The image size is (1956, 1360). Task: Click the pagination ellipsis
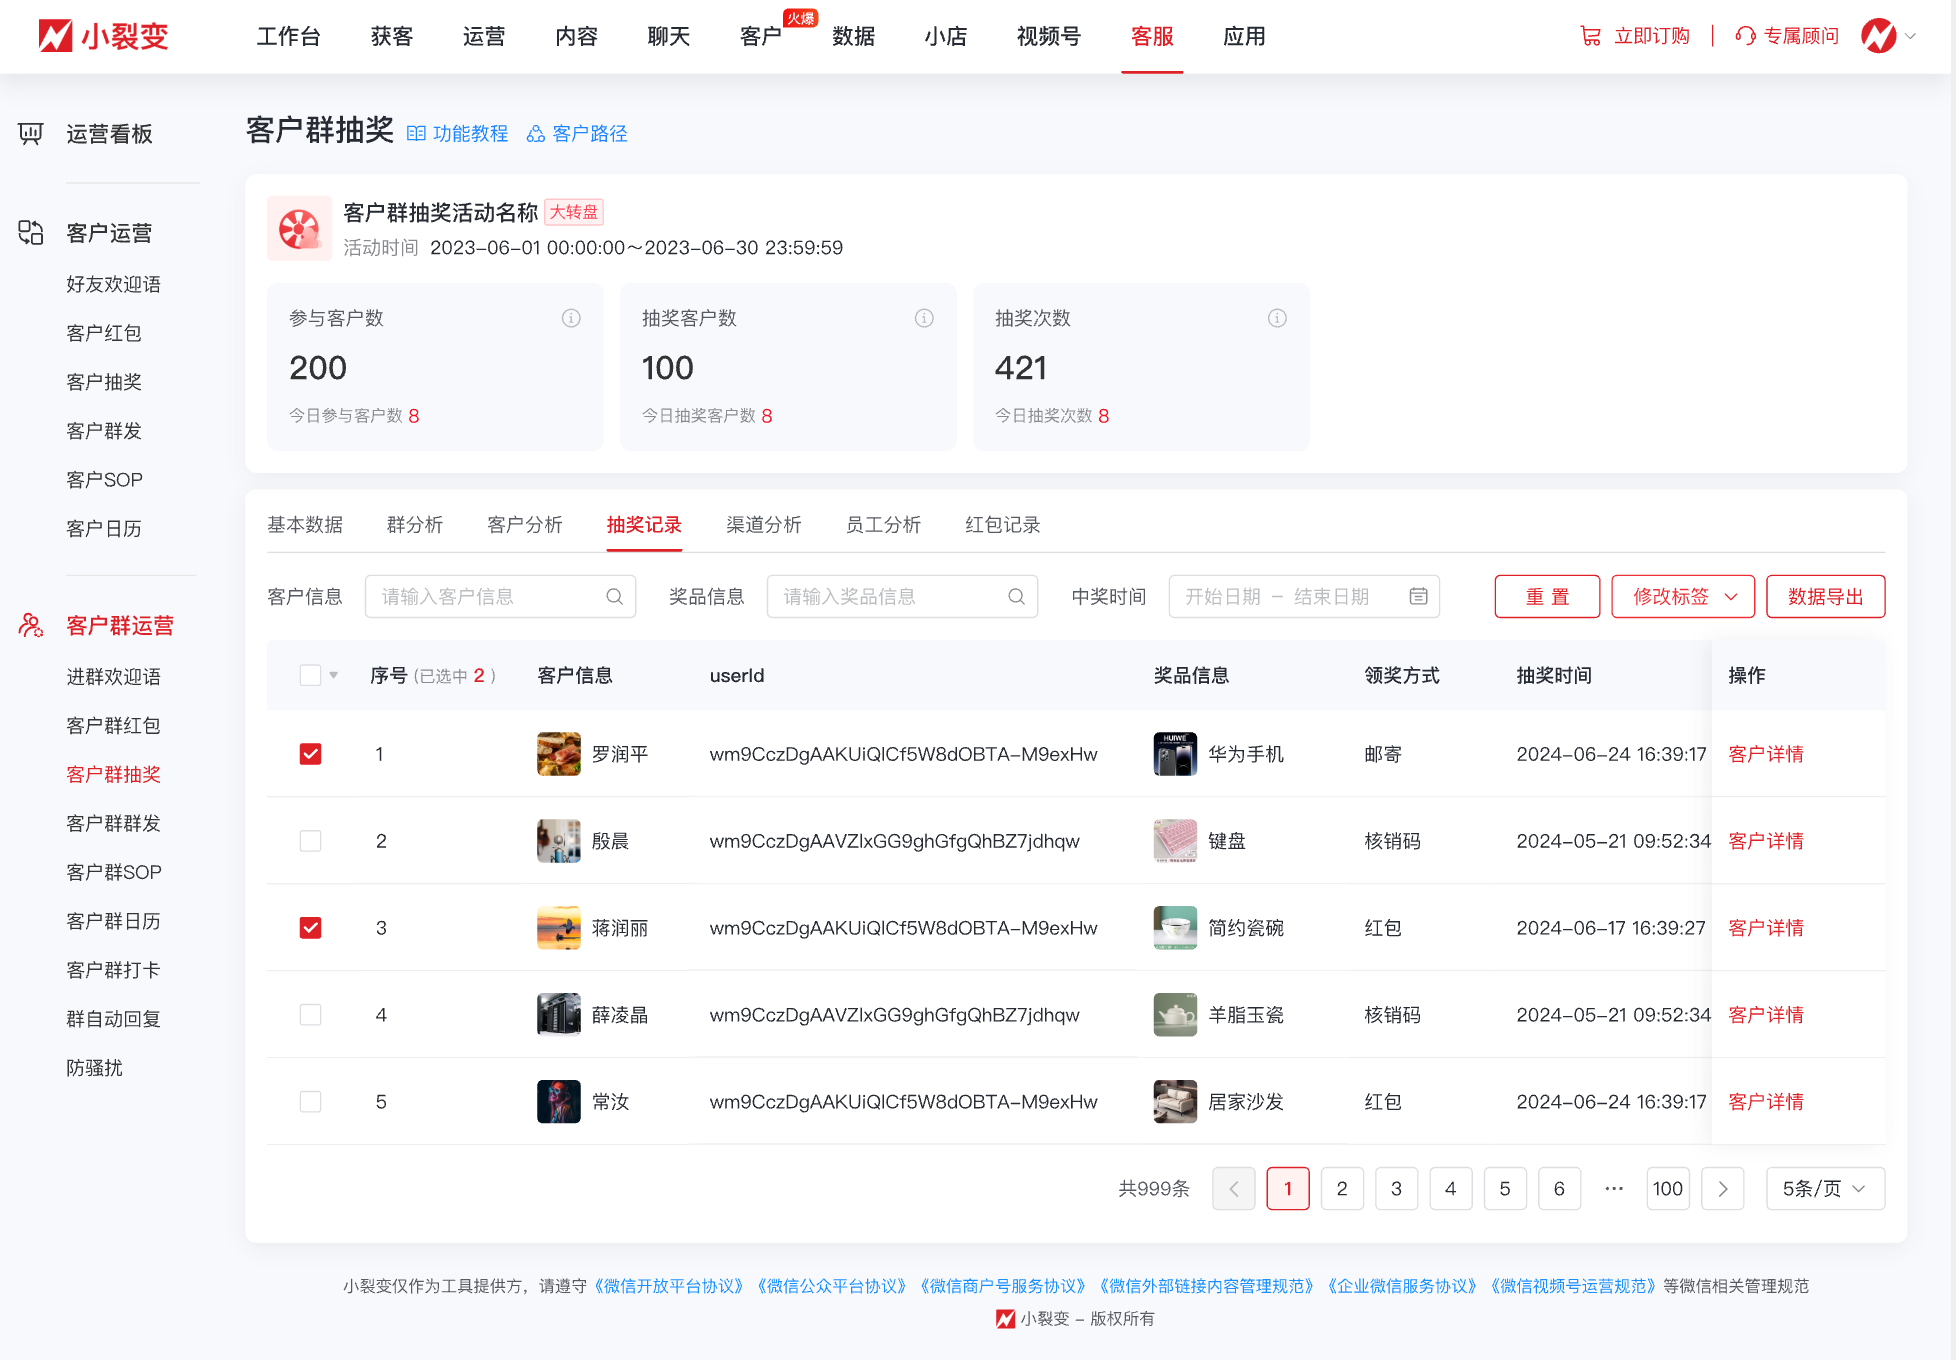point(1613,1189)
